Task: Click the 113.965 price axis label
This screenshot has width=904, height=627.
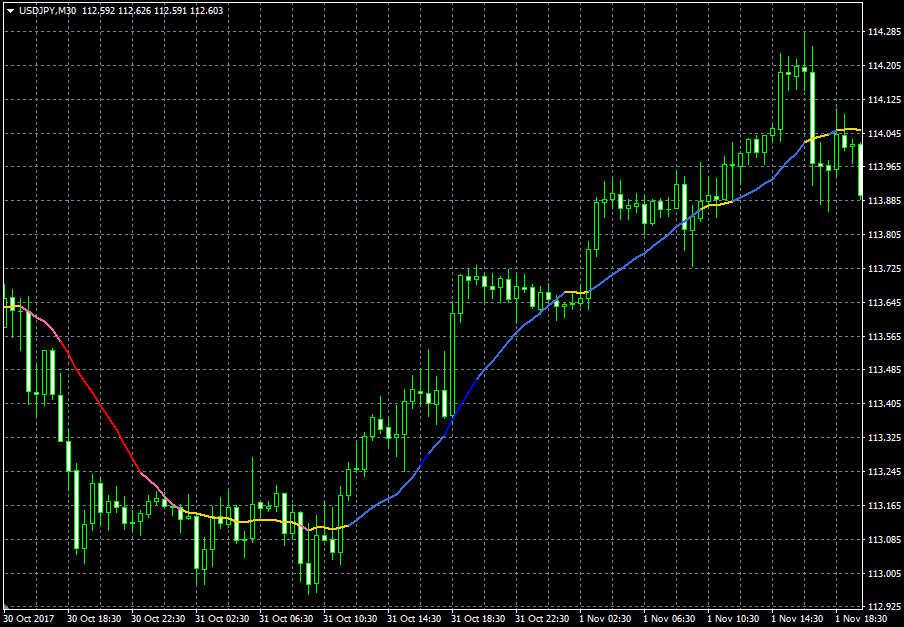Action: (x=883, y=167)
